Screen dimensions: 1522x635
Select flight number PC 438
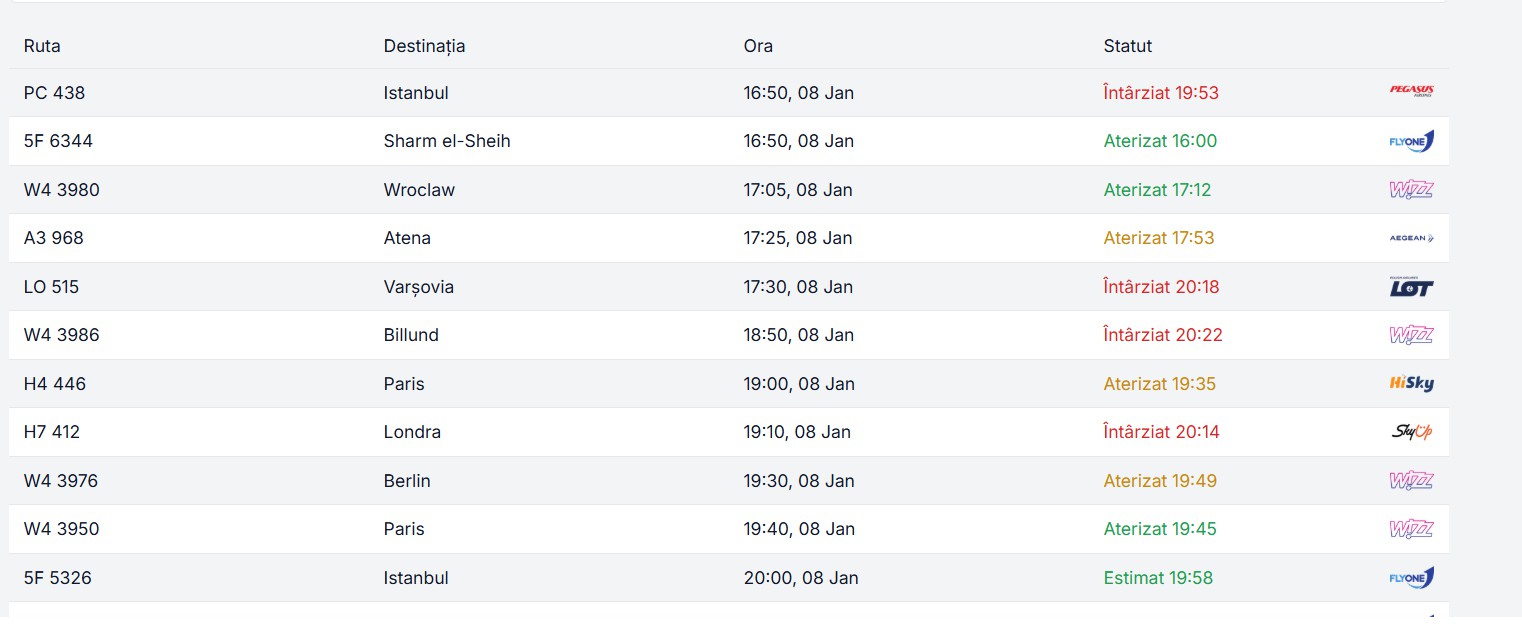[x=55, y=93]
